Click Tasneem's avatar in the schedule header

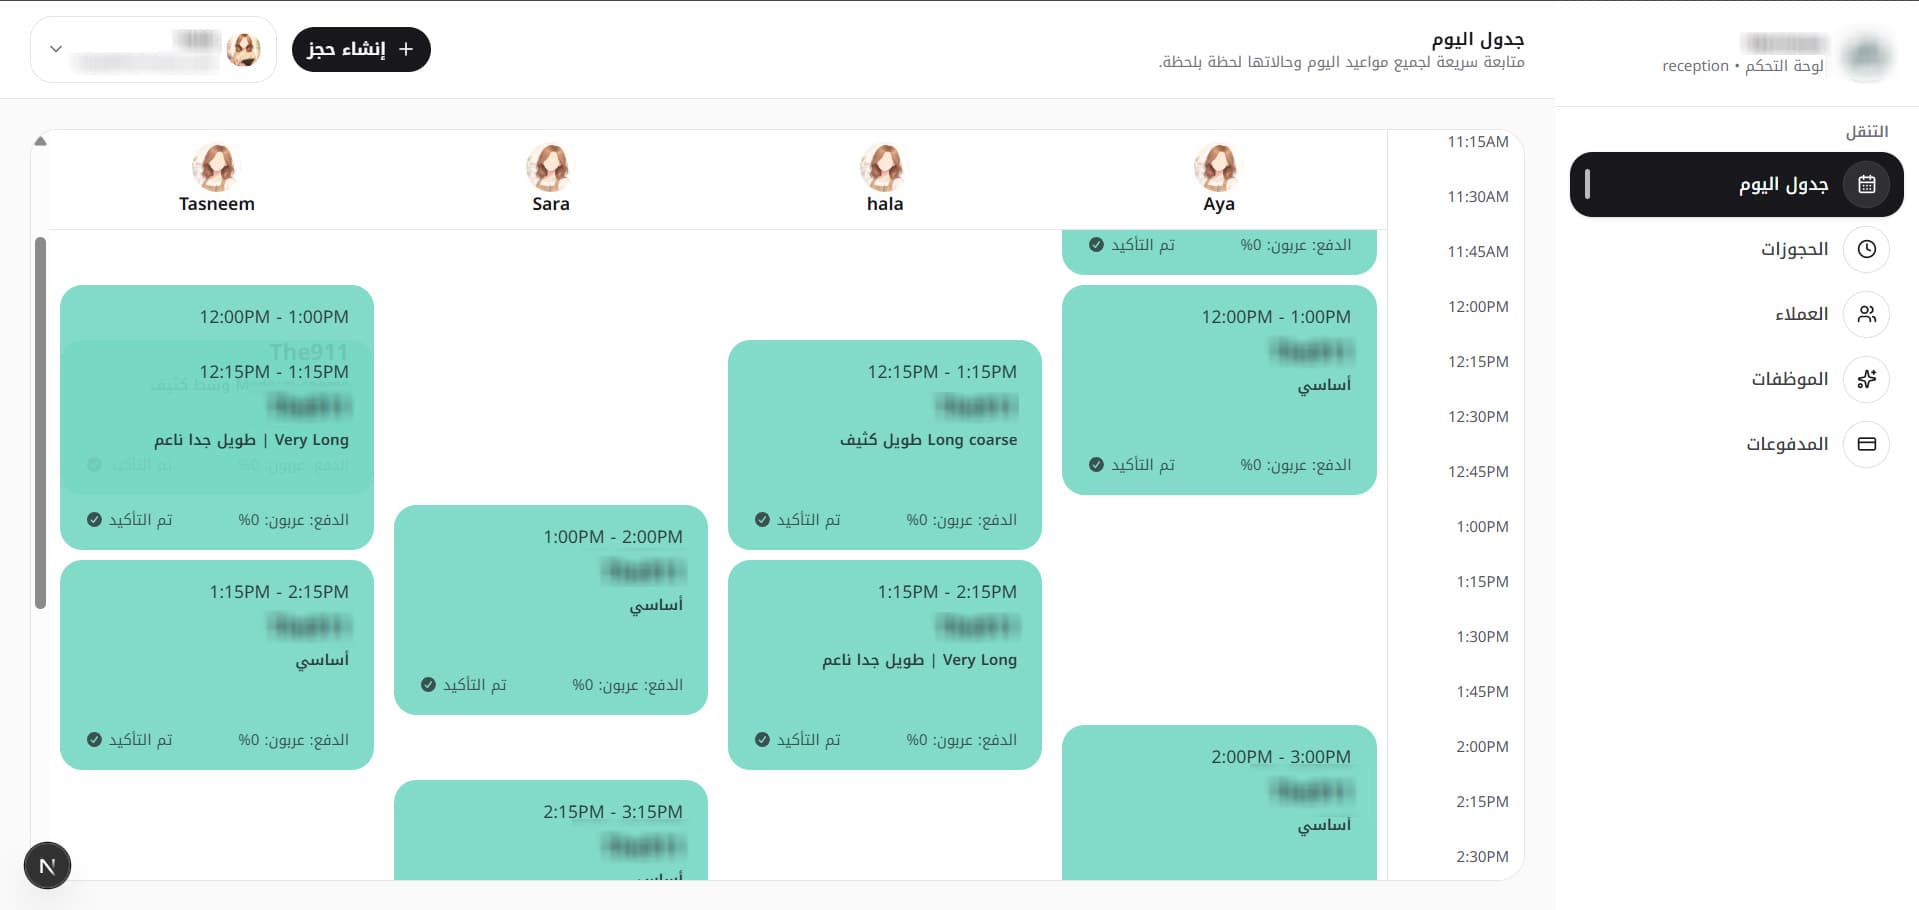click(216, 167)
